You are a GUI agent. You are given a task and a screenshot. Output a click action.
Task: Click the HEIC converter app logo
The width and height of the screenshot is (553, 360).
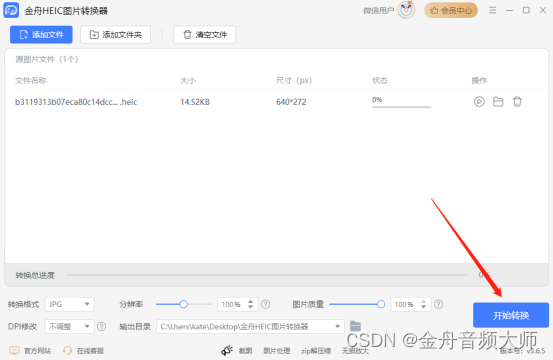[11, 10]
